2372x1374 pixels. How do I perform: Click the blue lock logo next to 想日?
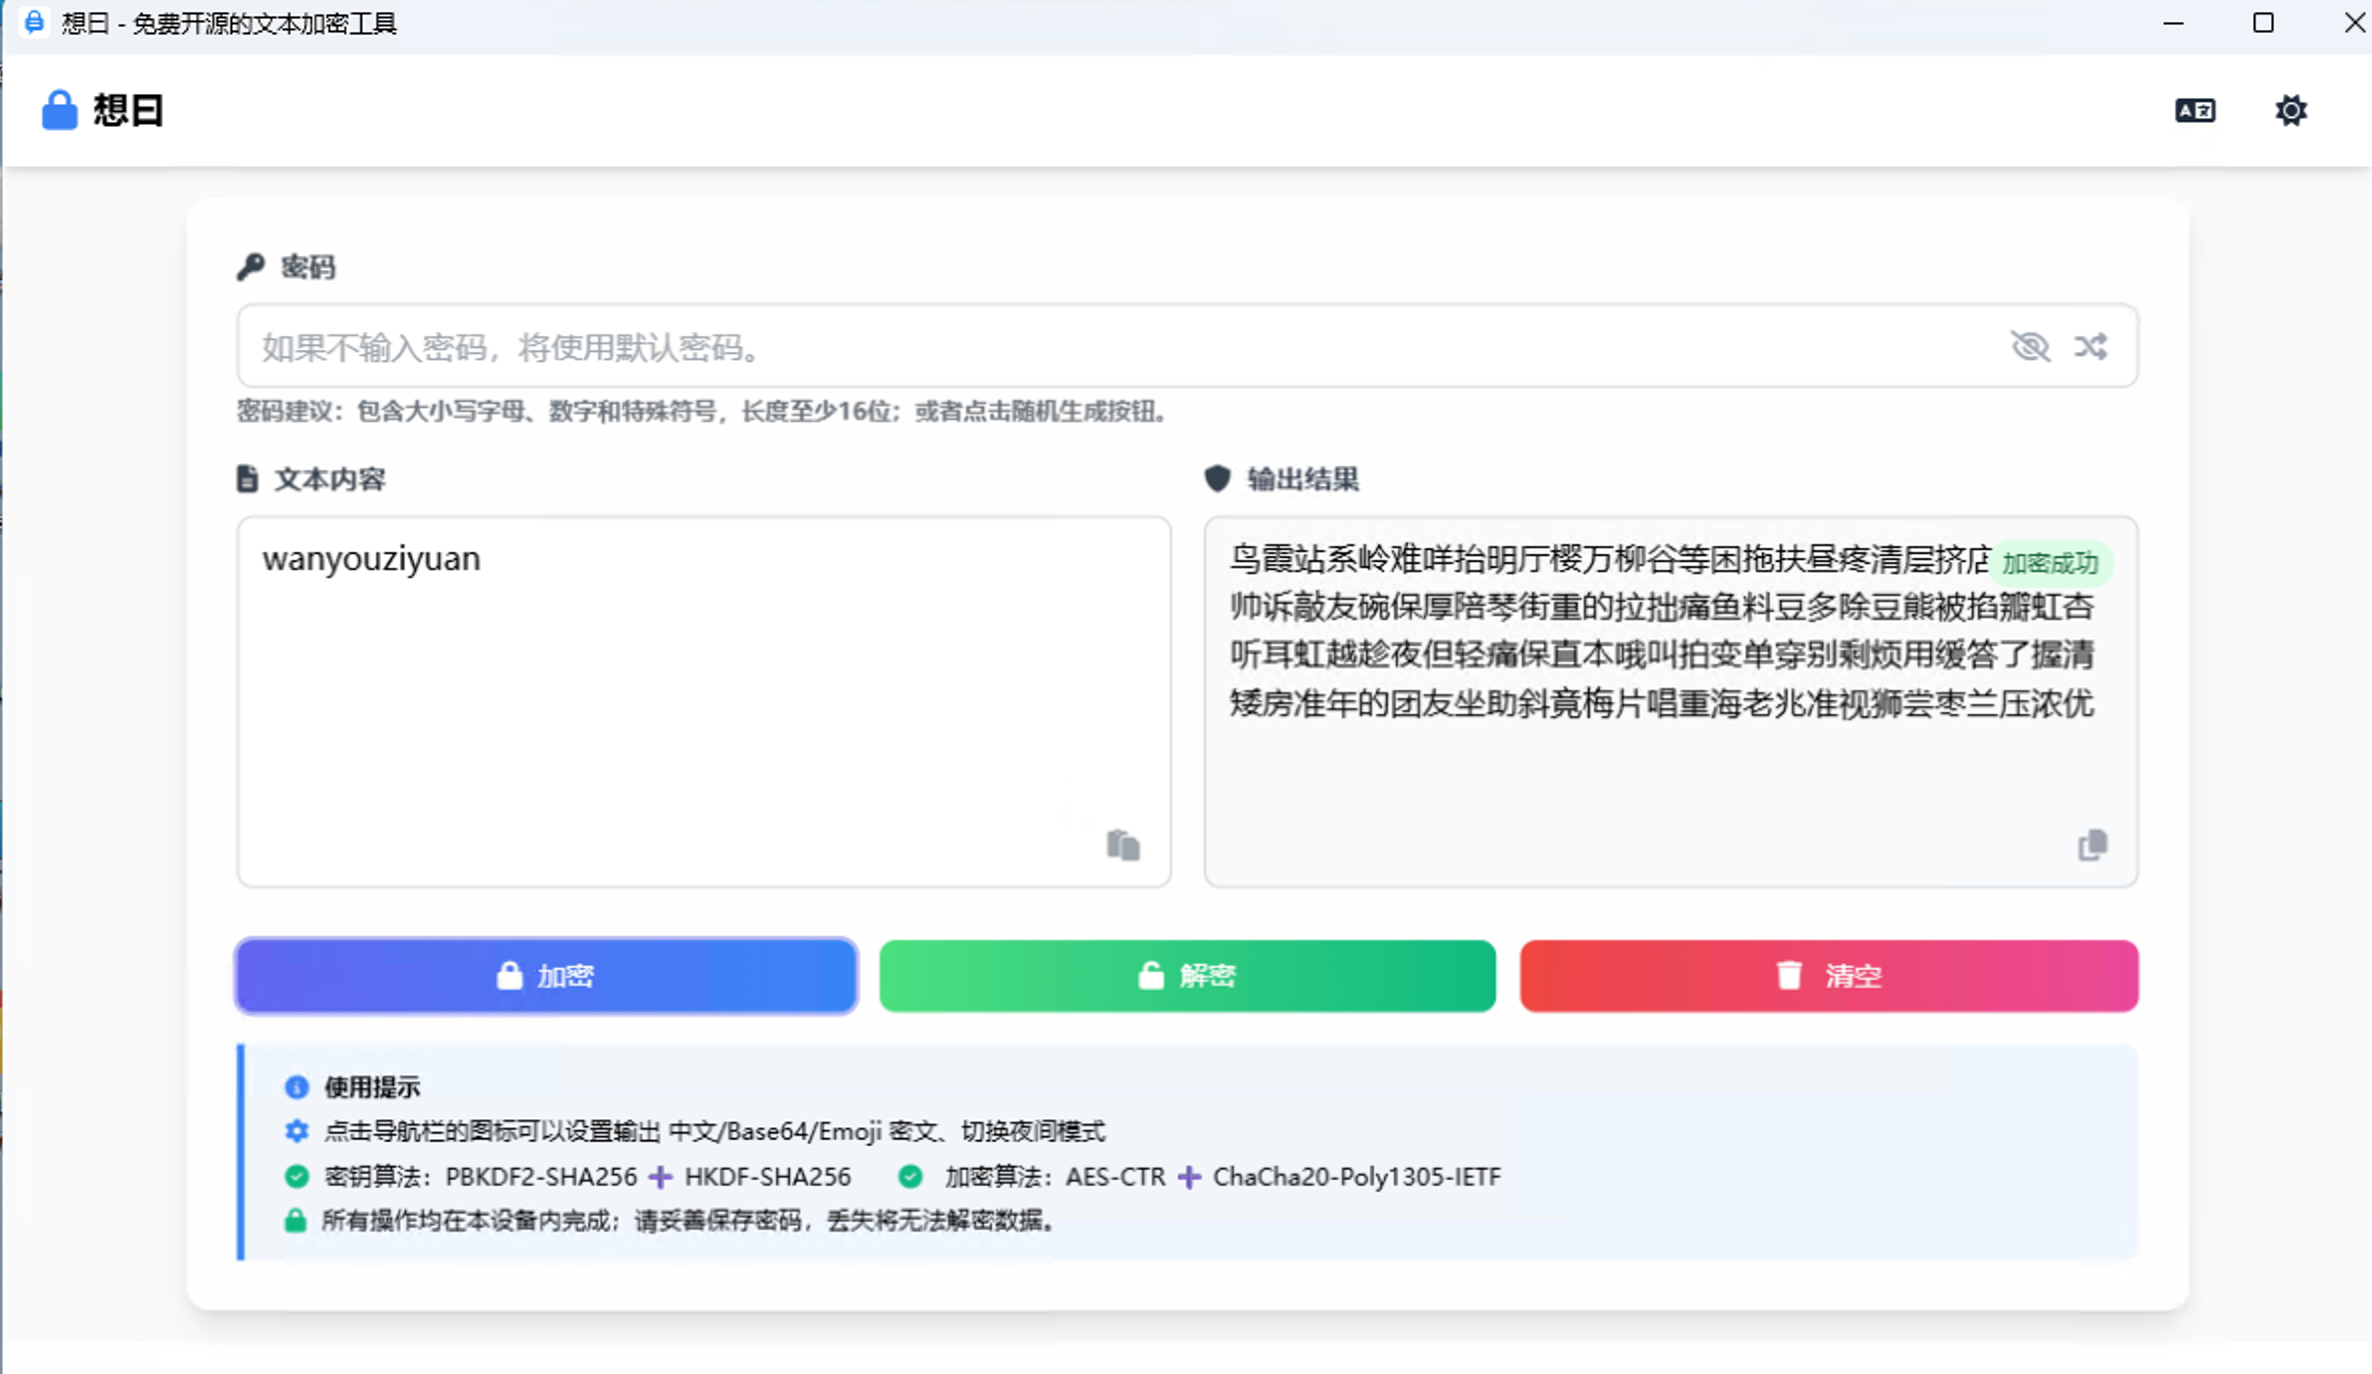pyautogui.click(x=59, y=110)
